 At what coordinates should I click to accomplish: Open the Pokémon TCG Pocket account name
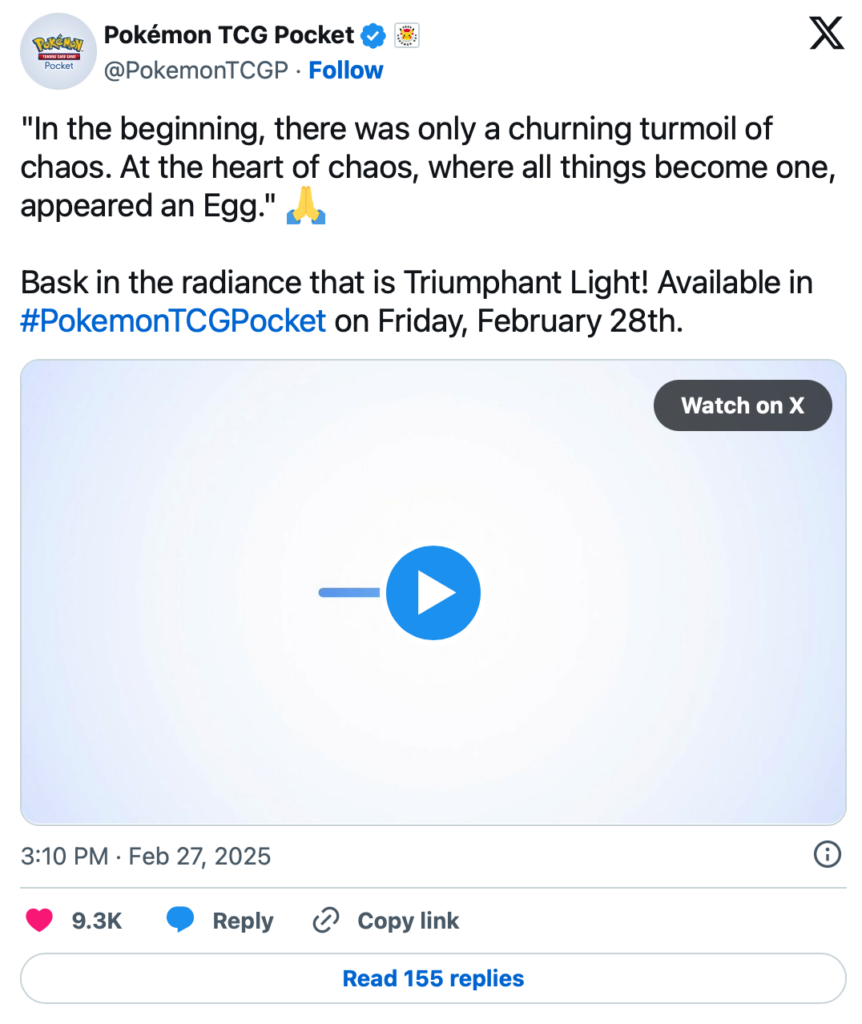(x=228, y=36)
